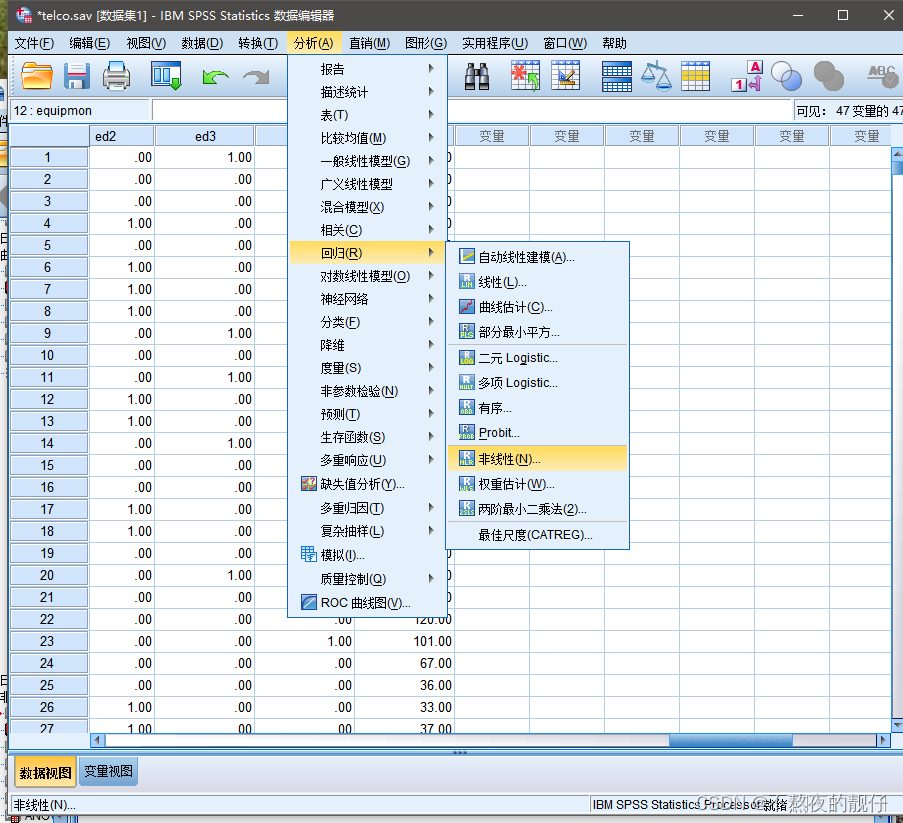Expand the 生存函数(S) submenu
This screenshot has width=903, height=823.
[367, 437]
